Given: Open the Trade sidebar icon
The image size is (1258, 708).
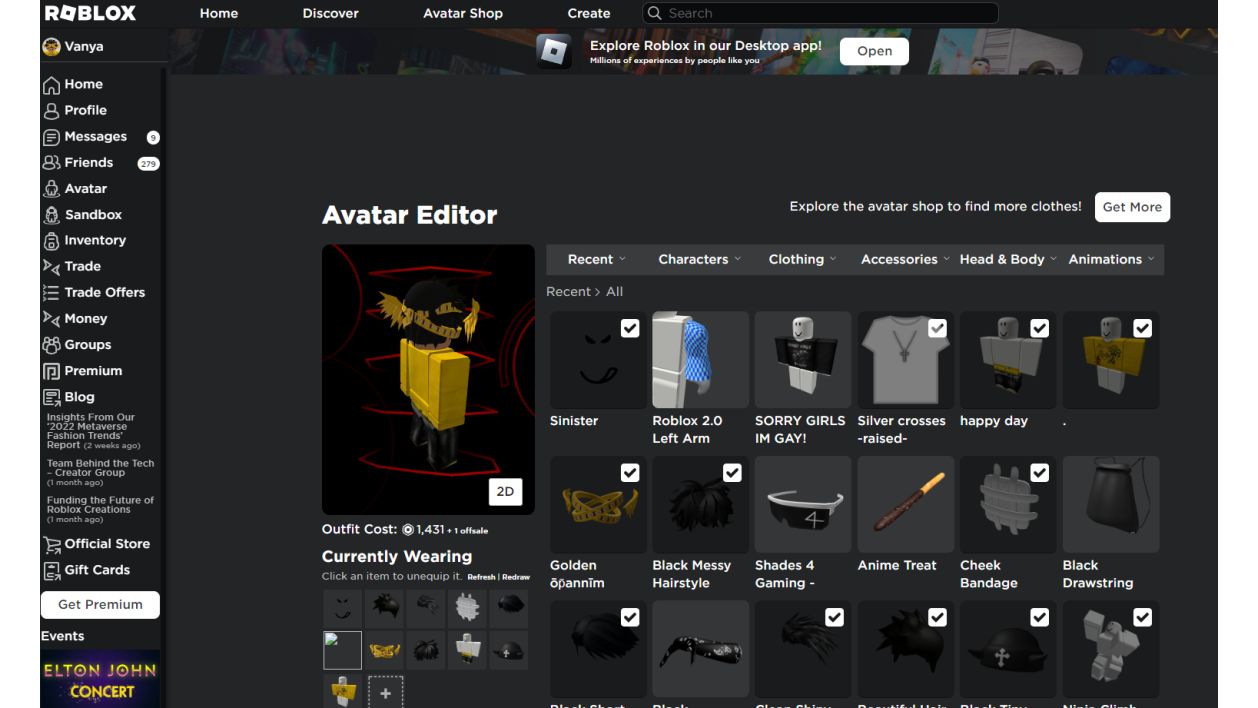Looking at the screenshot, I should click(x=51, y=267).
